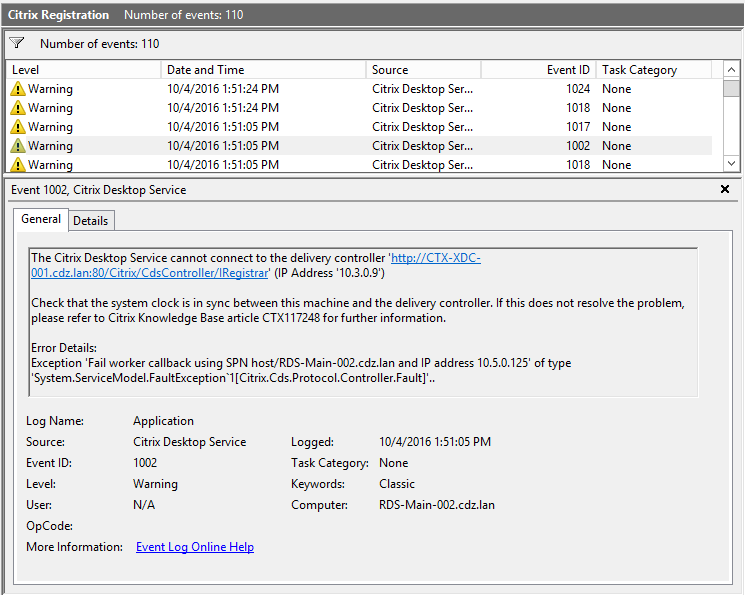
Task: Click warning icon of Event ID 1002 row
Action: pyautogui.click(x=17, y=146)
